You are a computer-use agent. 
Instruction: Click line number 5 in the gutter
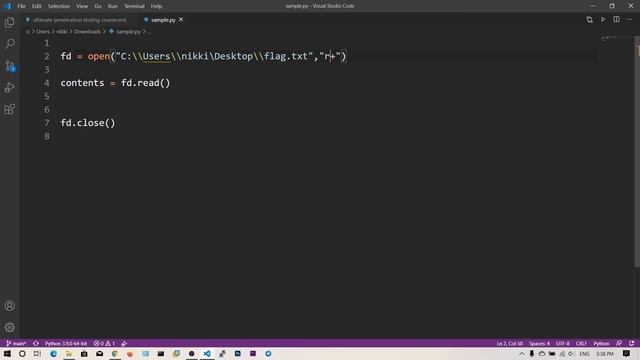click(47, 96)
